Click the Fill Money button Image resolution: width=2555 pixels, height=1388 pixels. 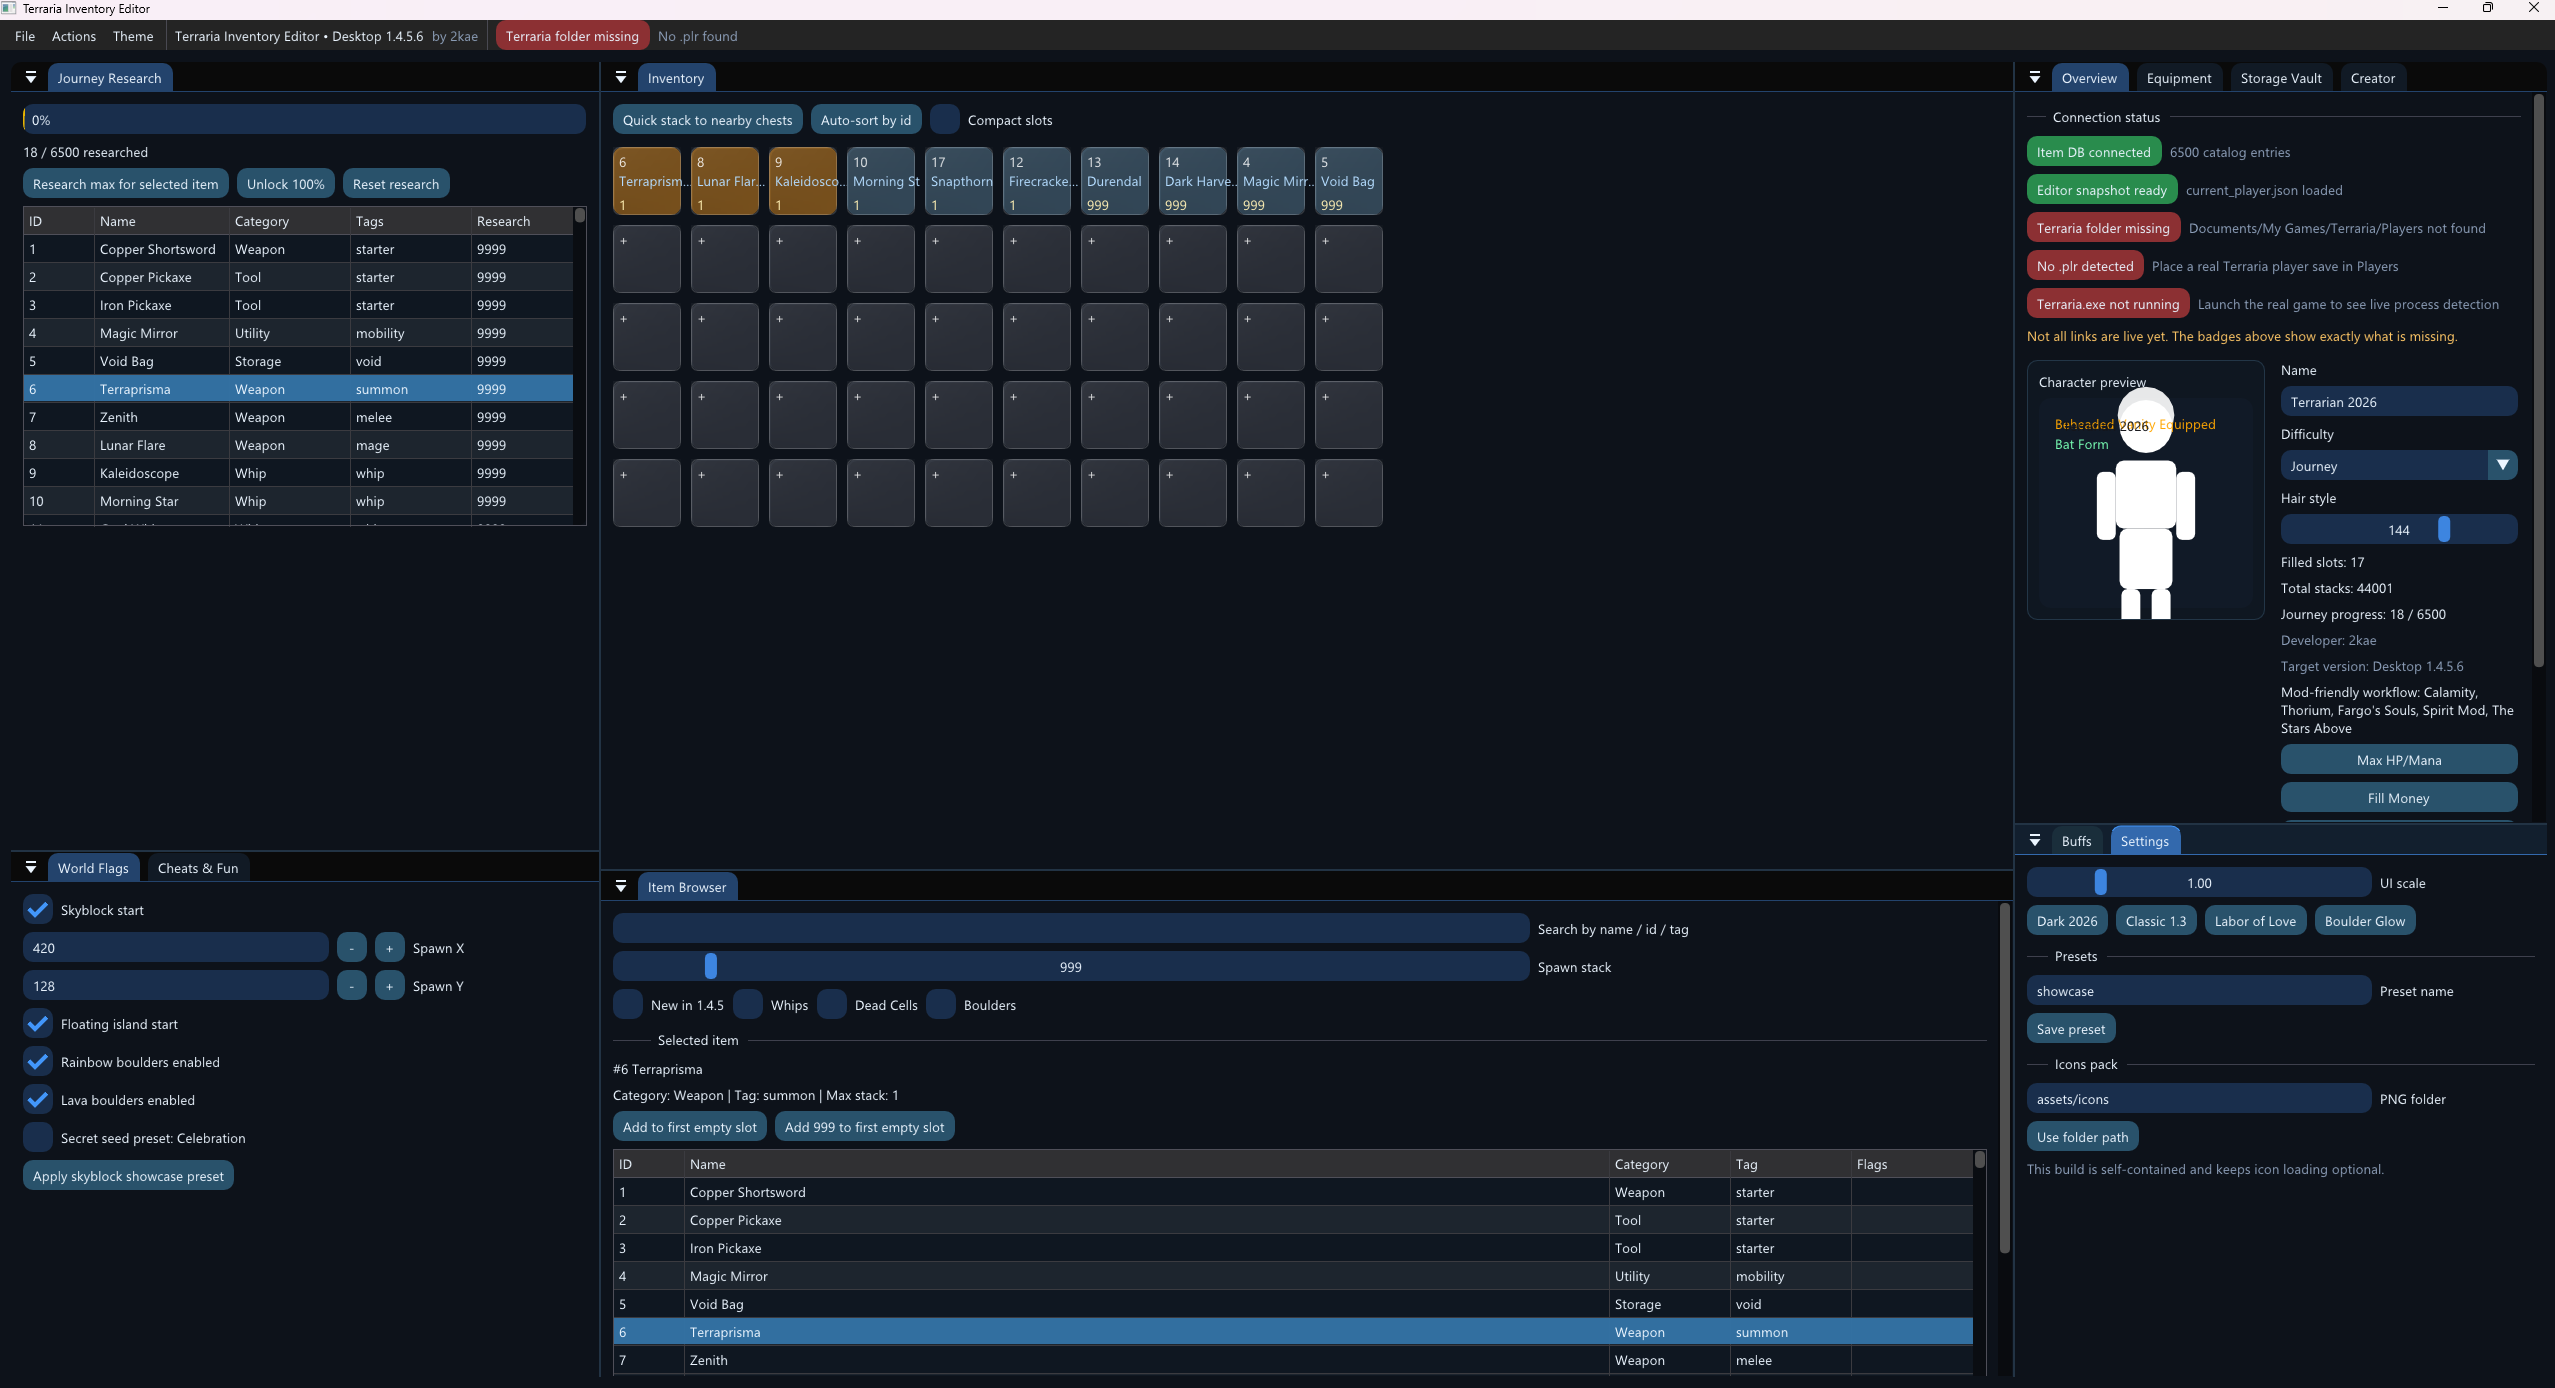pos(2397,797)
